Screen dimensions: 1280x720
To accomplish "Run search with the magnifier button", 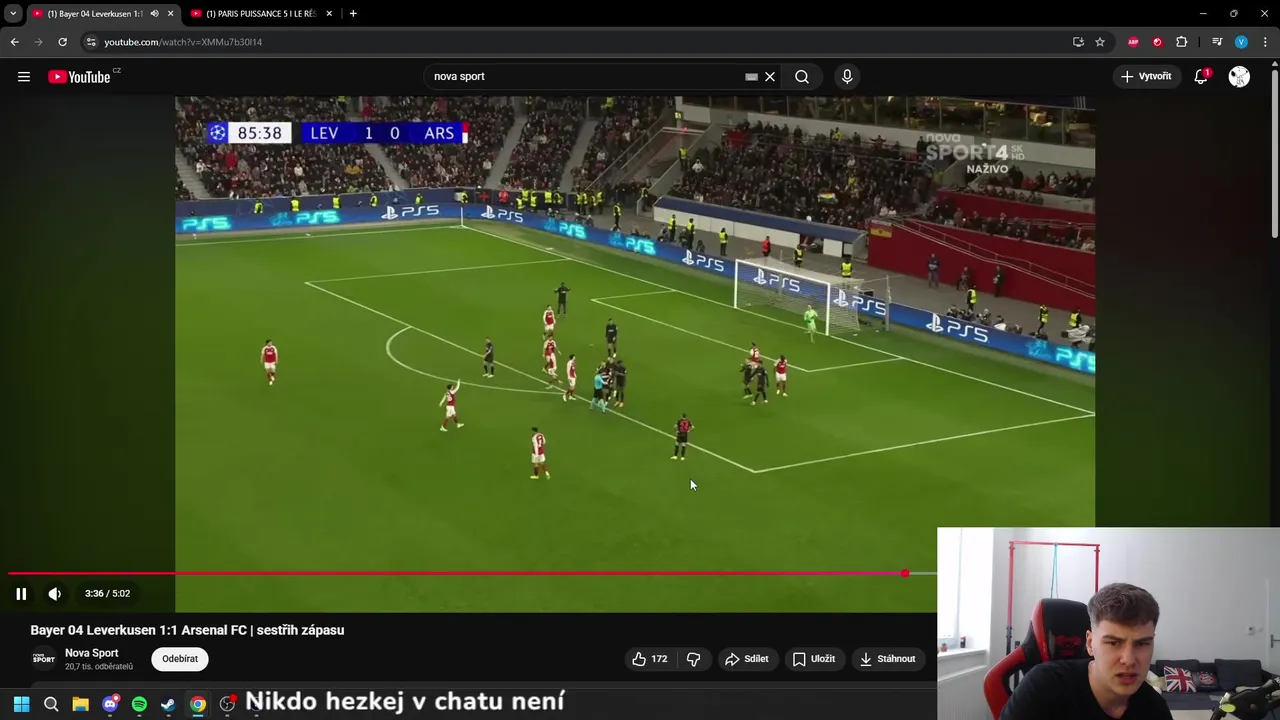I will pos(802,77).
